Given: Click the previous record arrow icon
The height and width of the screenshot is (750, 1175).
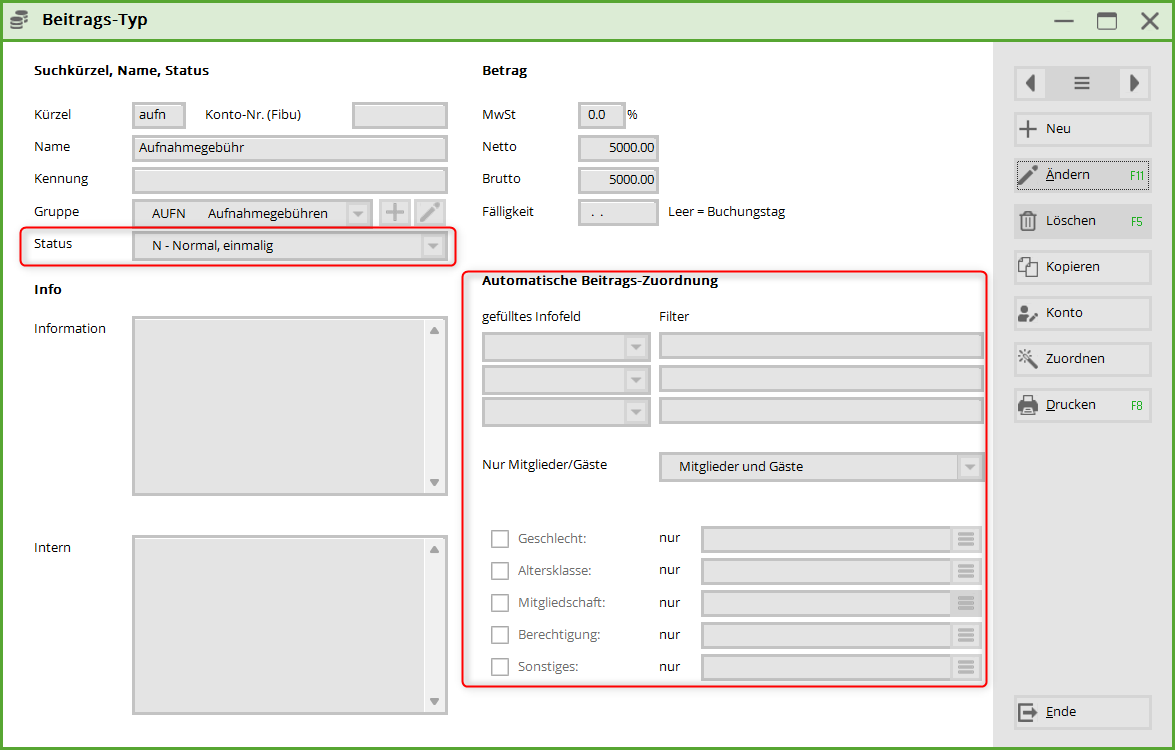Looking at the screenshot, I should pyautogui.click(x=1030, y=84).
